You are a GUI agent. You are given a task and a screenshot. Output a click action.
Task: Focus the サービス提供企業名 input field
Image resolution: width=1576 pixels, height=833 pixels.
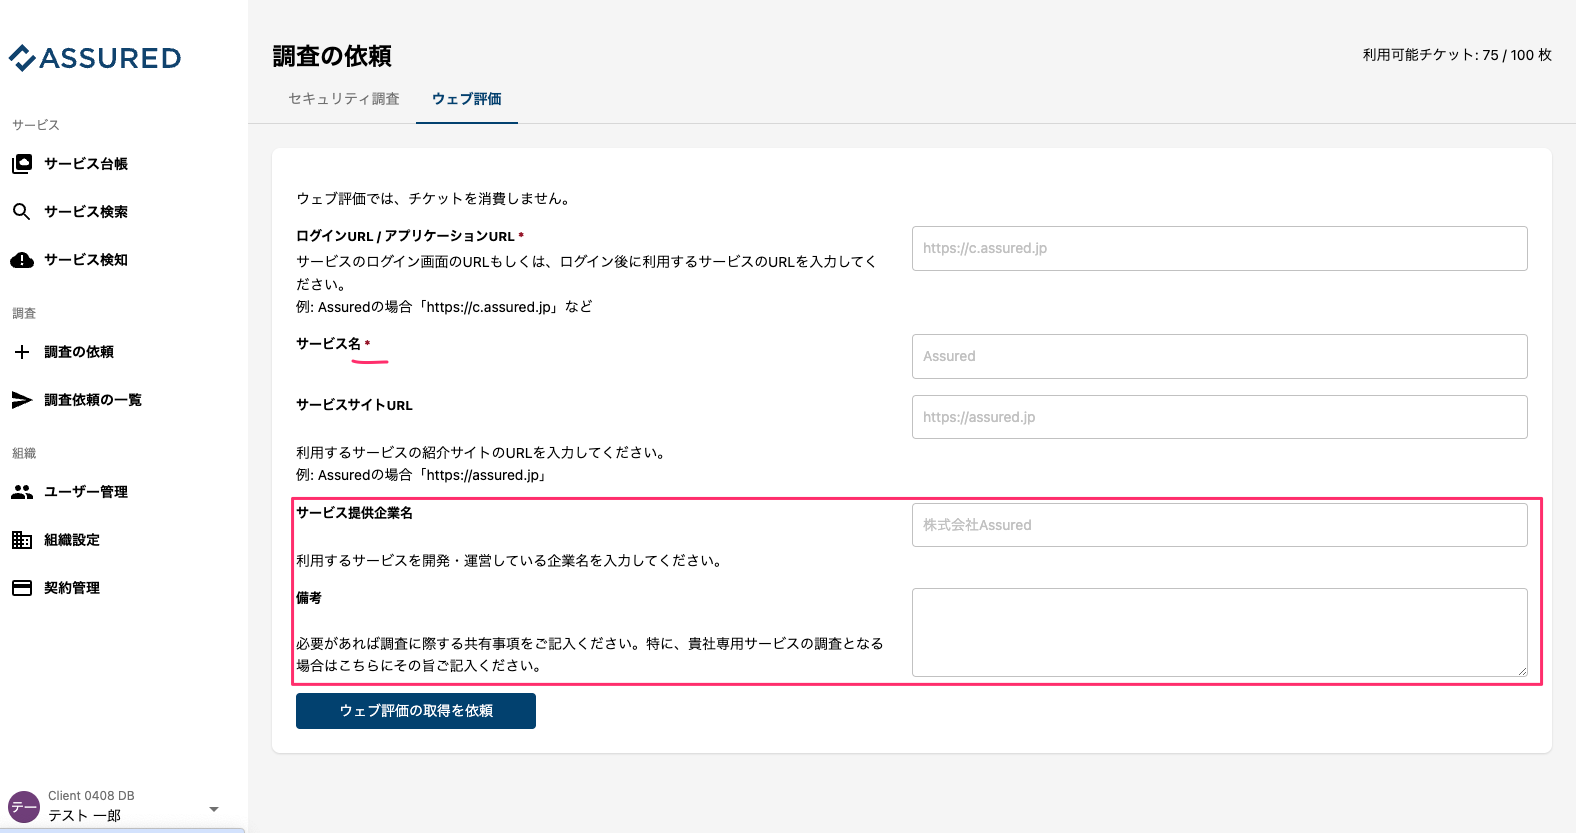1220,525
